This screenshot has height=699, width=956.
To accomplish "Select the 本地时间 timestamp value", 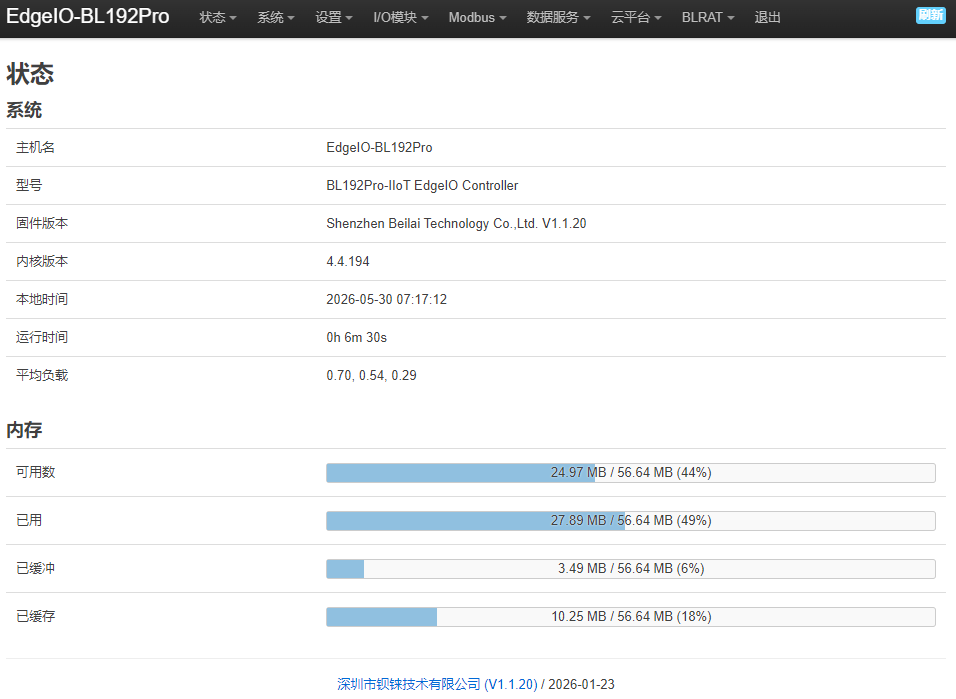I will coord(387,299).
